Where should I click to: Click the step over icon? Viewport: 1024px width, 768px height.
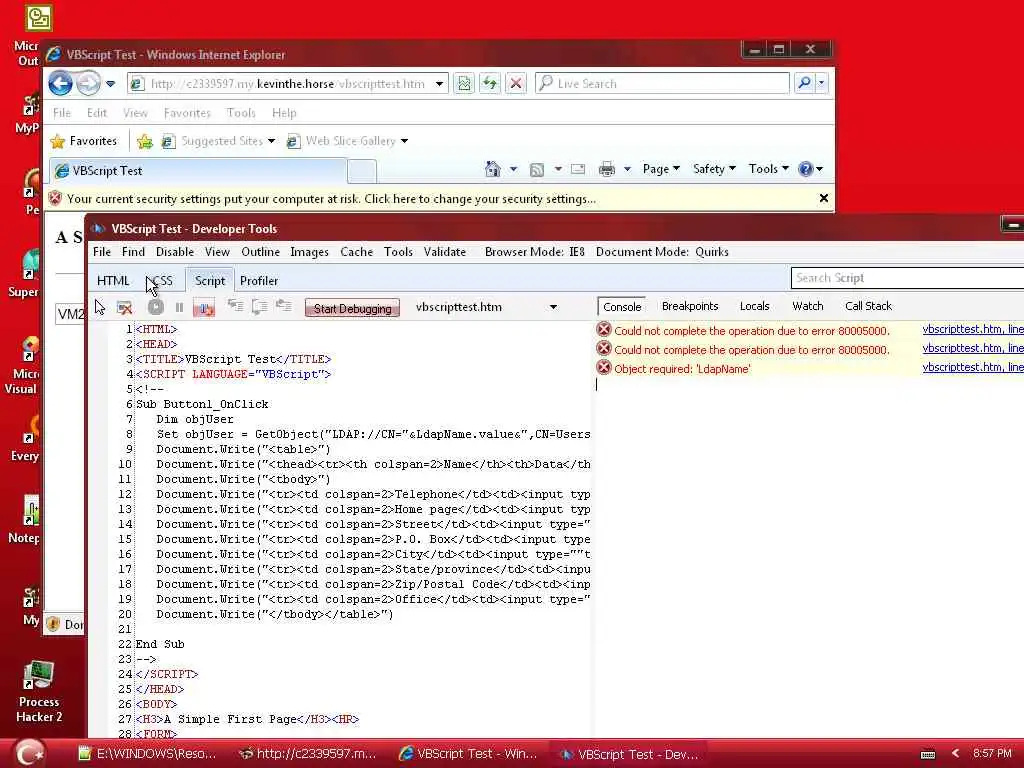[259, 306]
